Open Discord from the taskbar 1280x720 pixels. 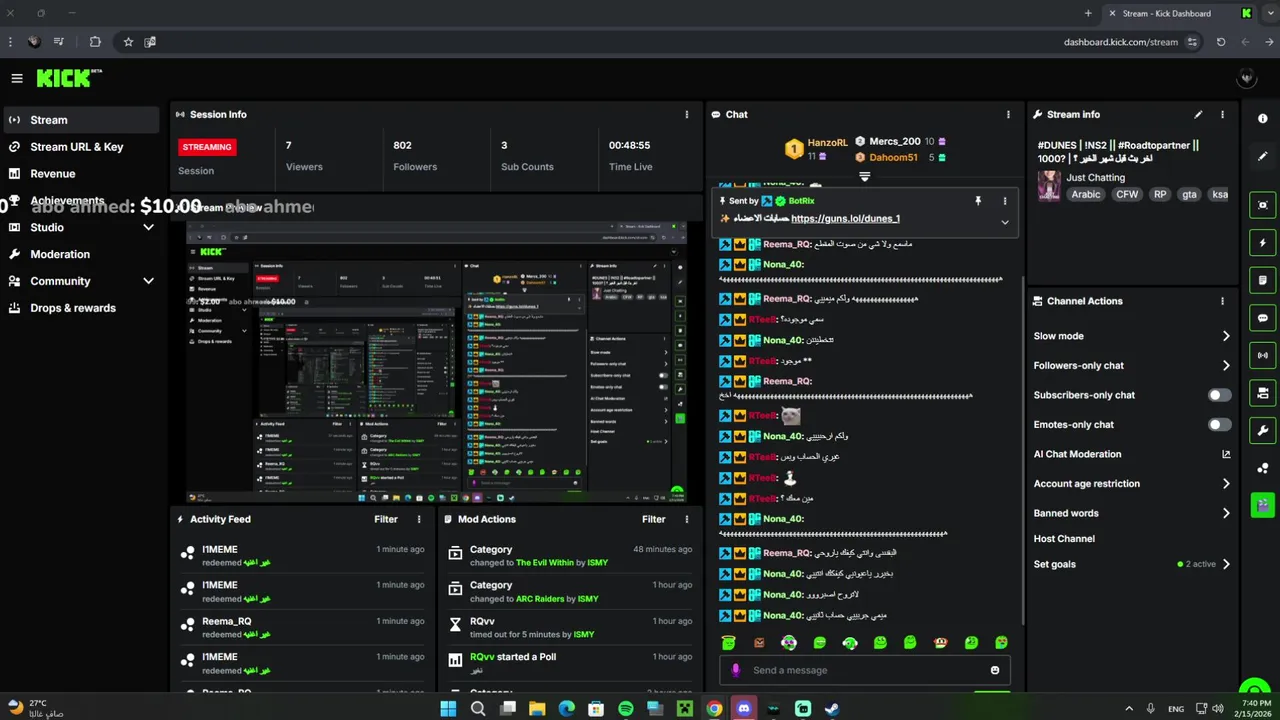point(743,708)
